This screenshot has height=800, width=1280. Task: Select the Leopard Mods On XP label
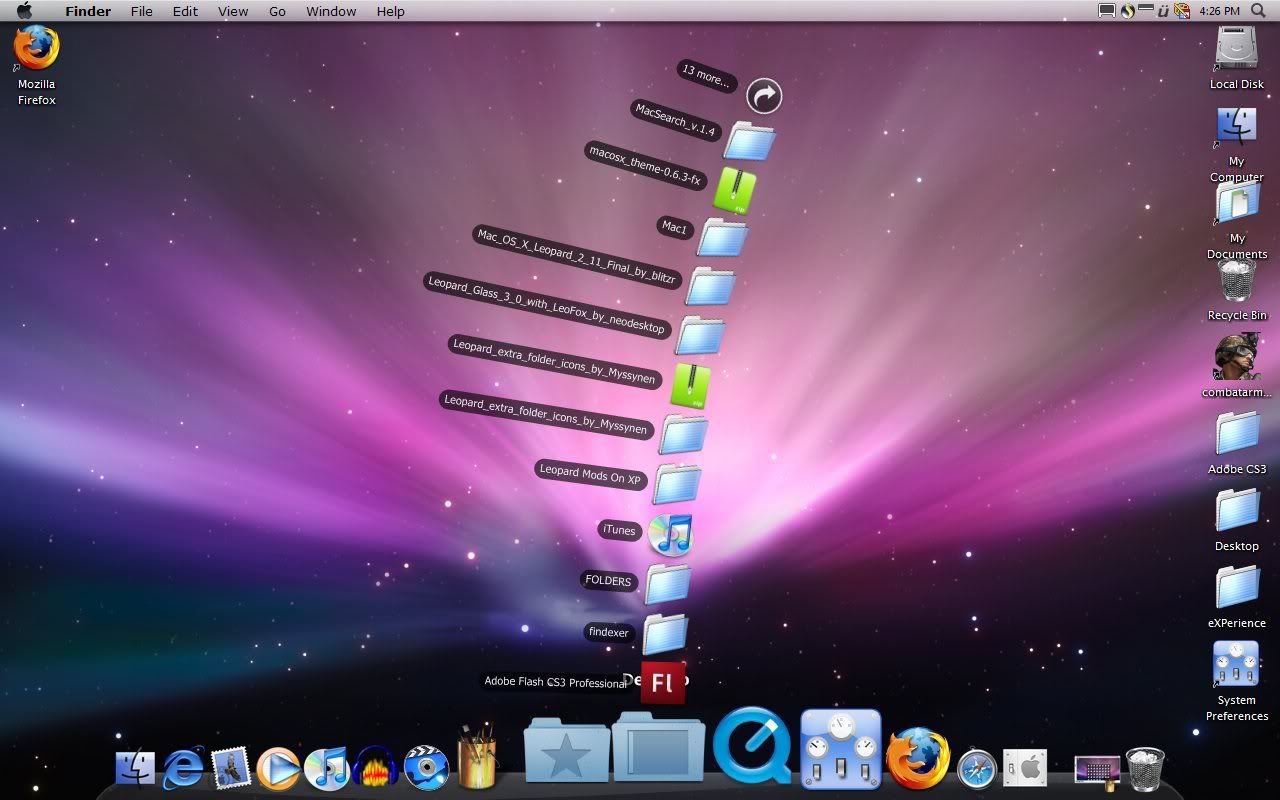pyautogui.click(x=590, y=474)
